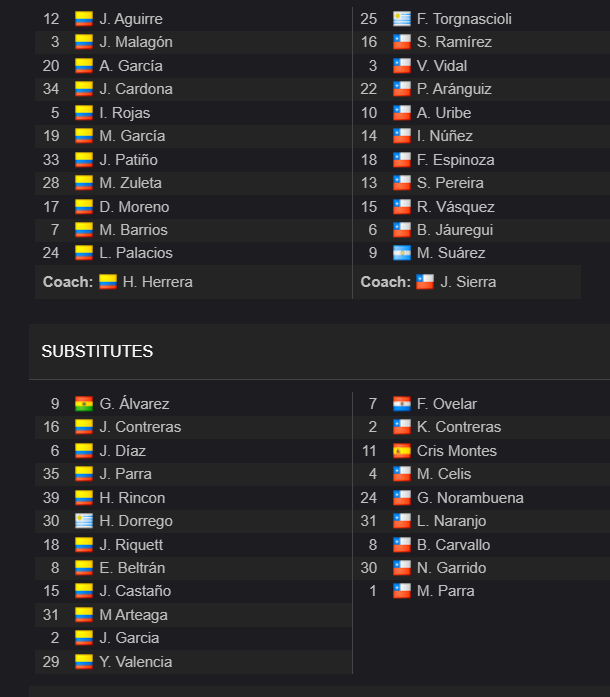Click the Bolivia flag beside G. Álvarez

(x=84, y=404)
